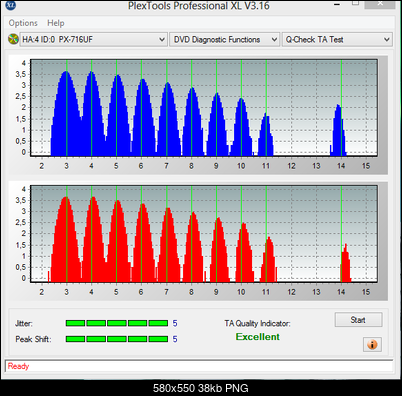Click the disc drive icon beside drive selector
The height and width of the screenshot is (396, 402).
(x=13, y=39)
